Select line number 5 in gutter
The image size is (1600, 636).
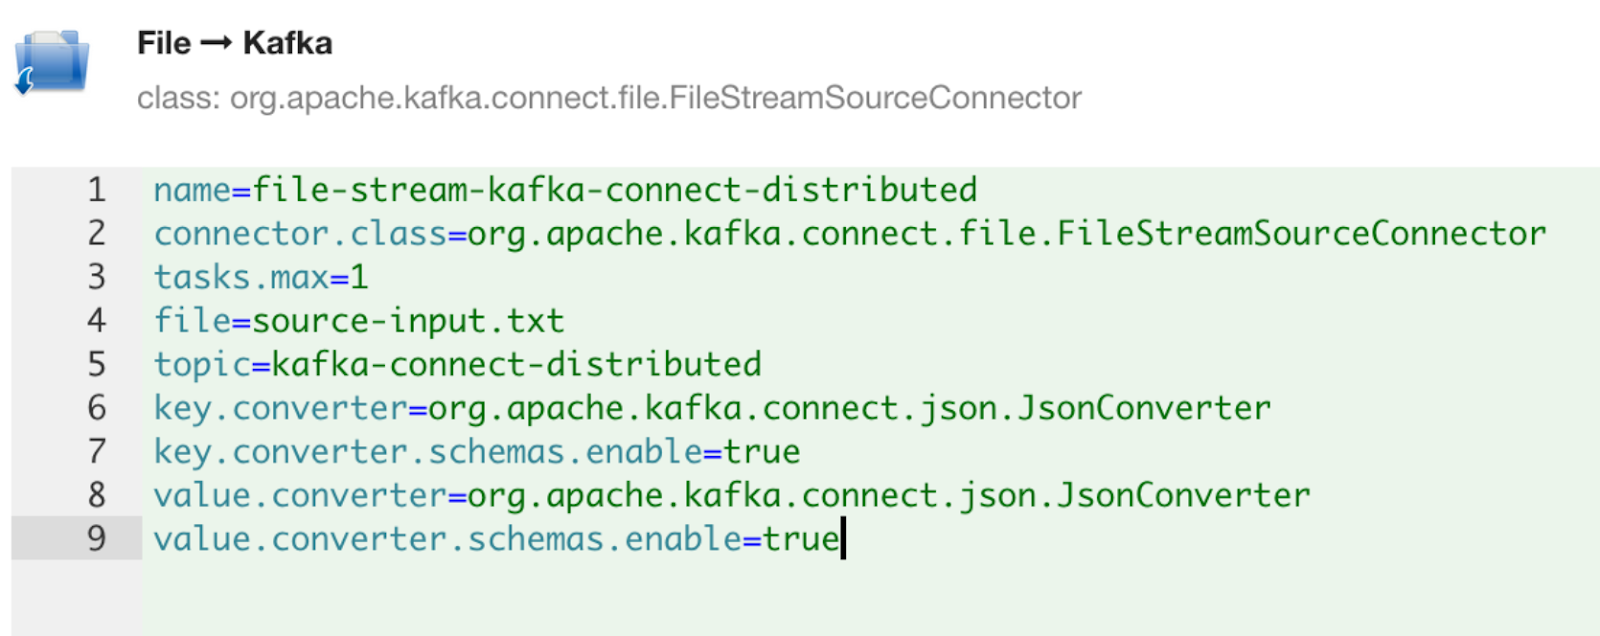tap(96, 364)
